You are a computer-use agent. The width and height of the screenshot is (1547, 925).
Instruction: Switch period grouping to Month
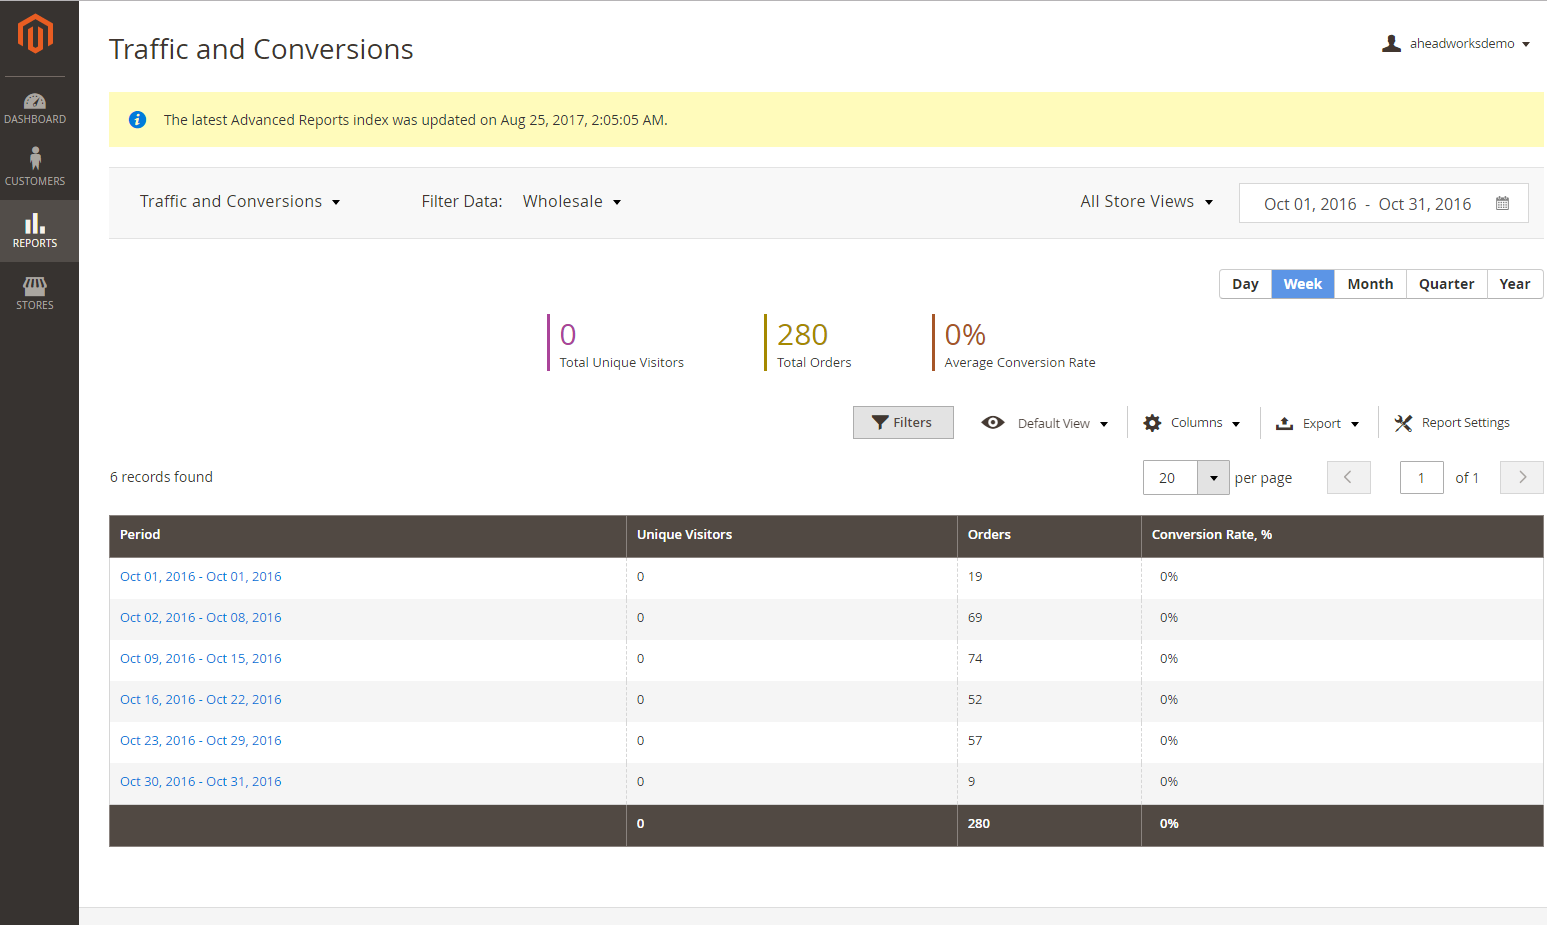pos(1369,284)
